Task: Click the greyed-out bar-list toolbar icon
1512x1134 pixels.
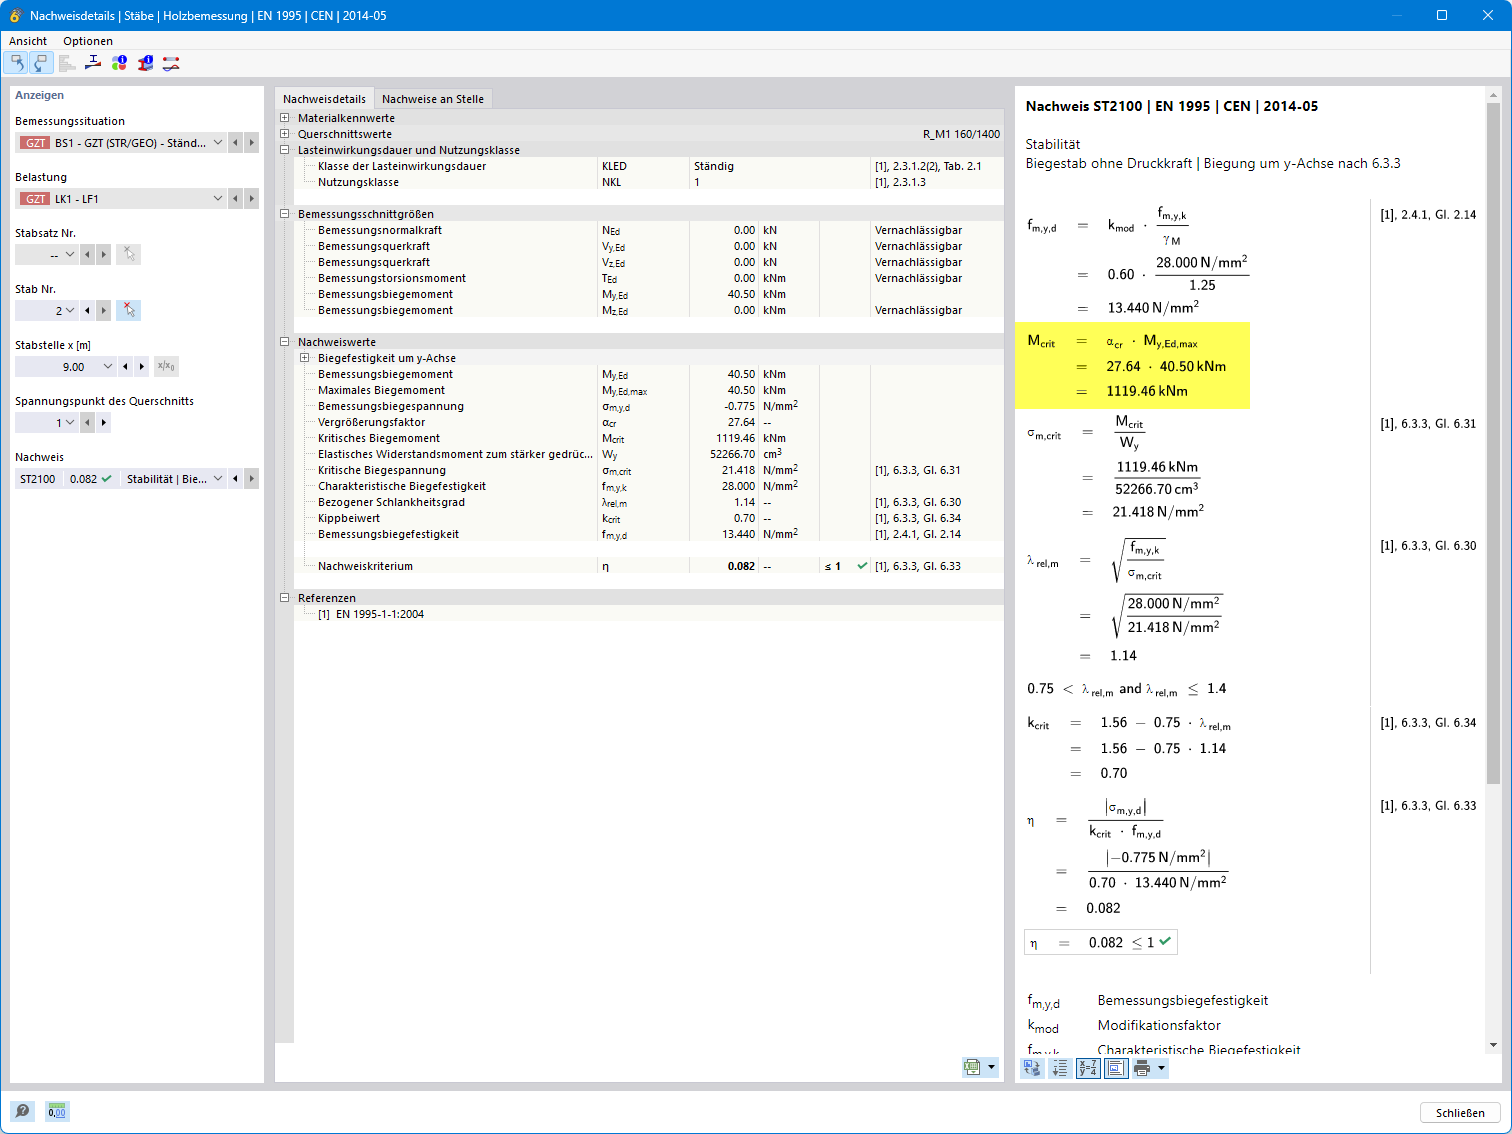Action: click(x=67, y=63)
